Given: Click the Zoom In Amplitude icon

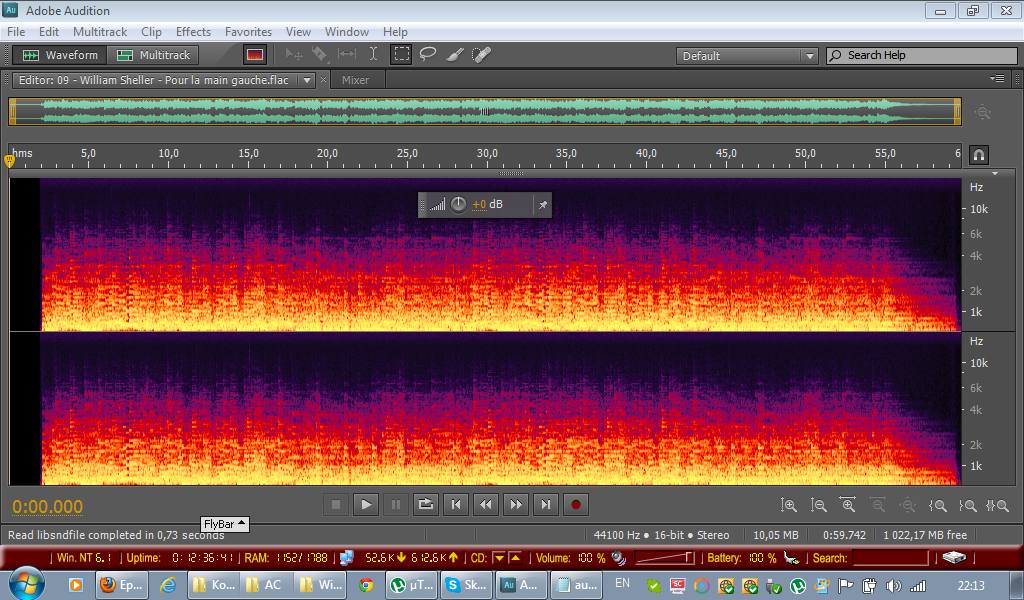Looking at the screenshot, I should click(x=789, y=506).
